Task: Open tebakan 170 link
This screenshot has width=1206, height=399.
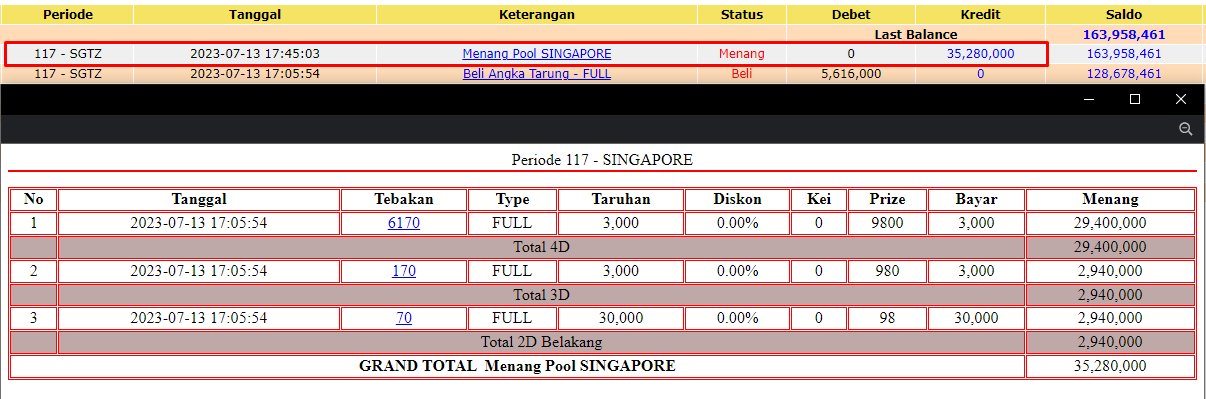Action: click(x=404, y=271)
